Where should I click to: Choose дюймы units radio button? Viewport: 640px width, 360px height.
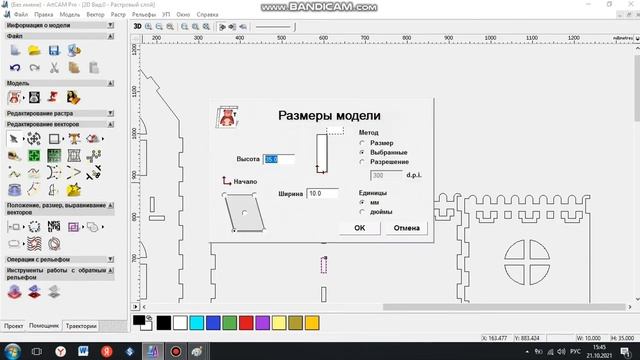(x=362, y=212)
